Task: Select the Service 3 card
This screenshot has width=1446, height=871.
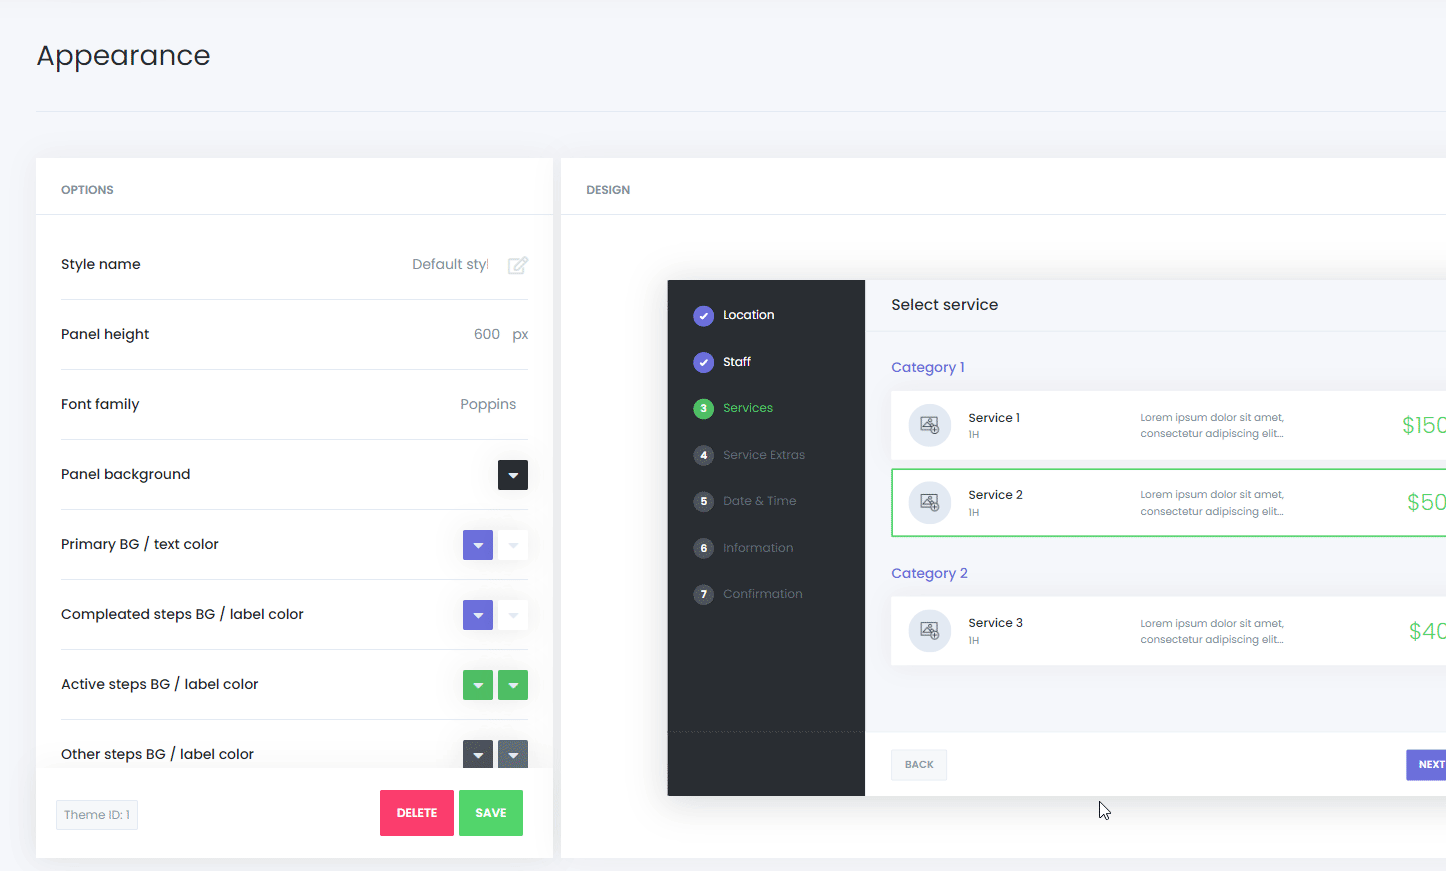Action: (x=1168, y=631)
